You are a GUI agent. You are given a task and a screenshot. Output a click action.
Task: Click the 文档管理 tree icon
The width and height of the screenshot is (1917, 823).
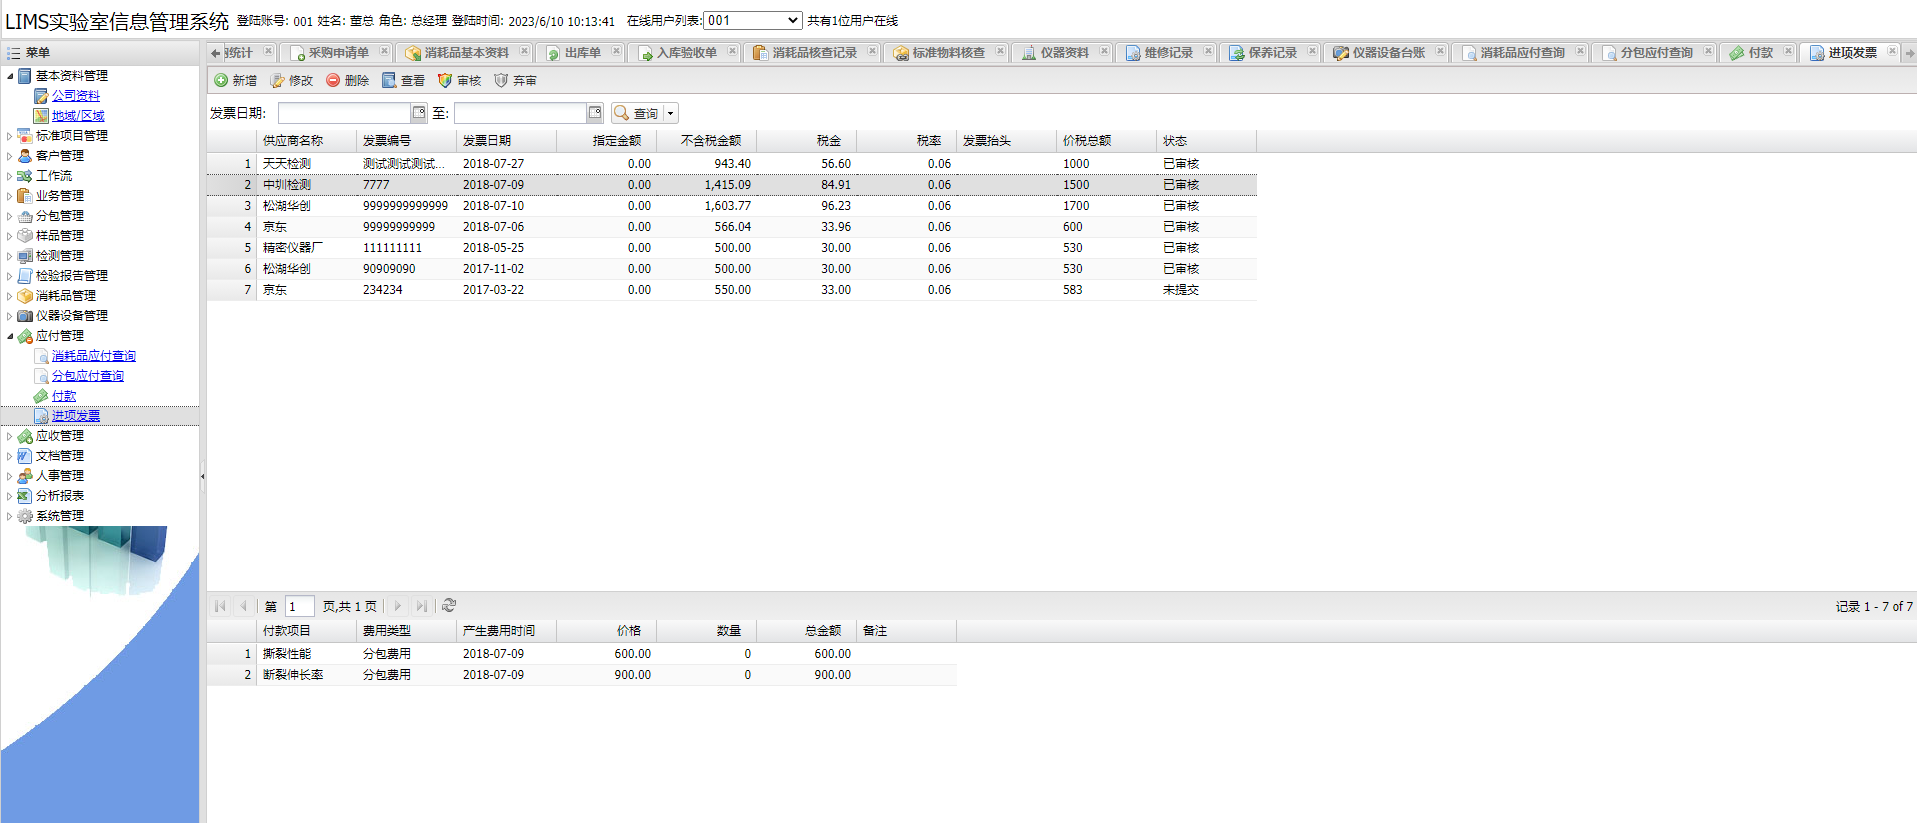tap(25, 456)
